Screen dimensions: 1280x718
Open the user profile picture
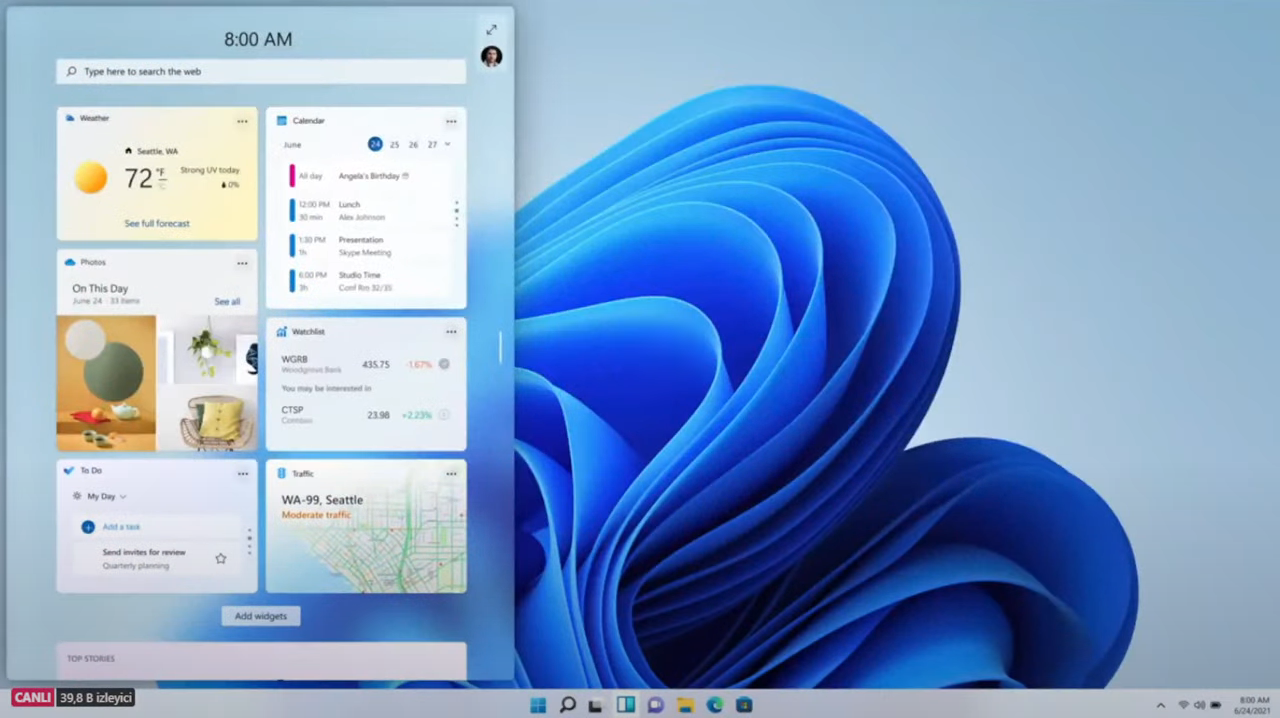pyautogui.click(x=491, y=56)
